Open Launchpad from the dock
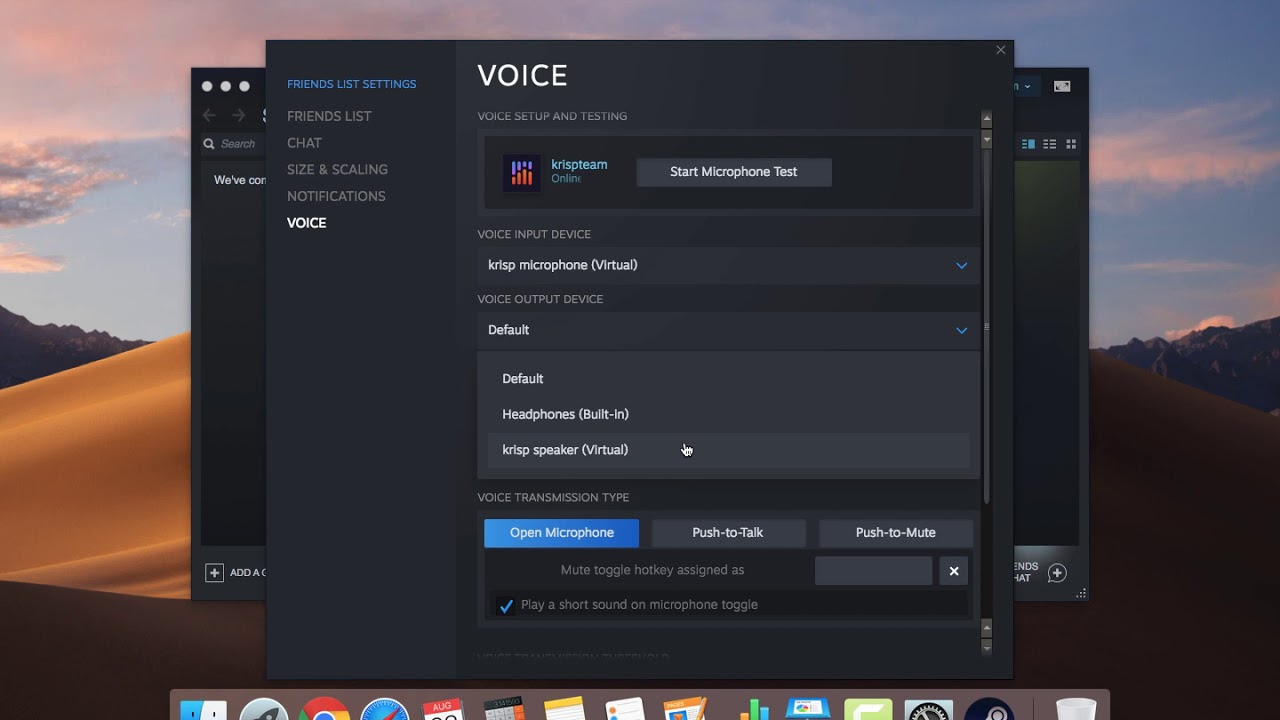The width and height of the screenshot is (1280, 720). click(264, 710)
